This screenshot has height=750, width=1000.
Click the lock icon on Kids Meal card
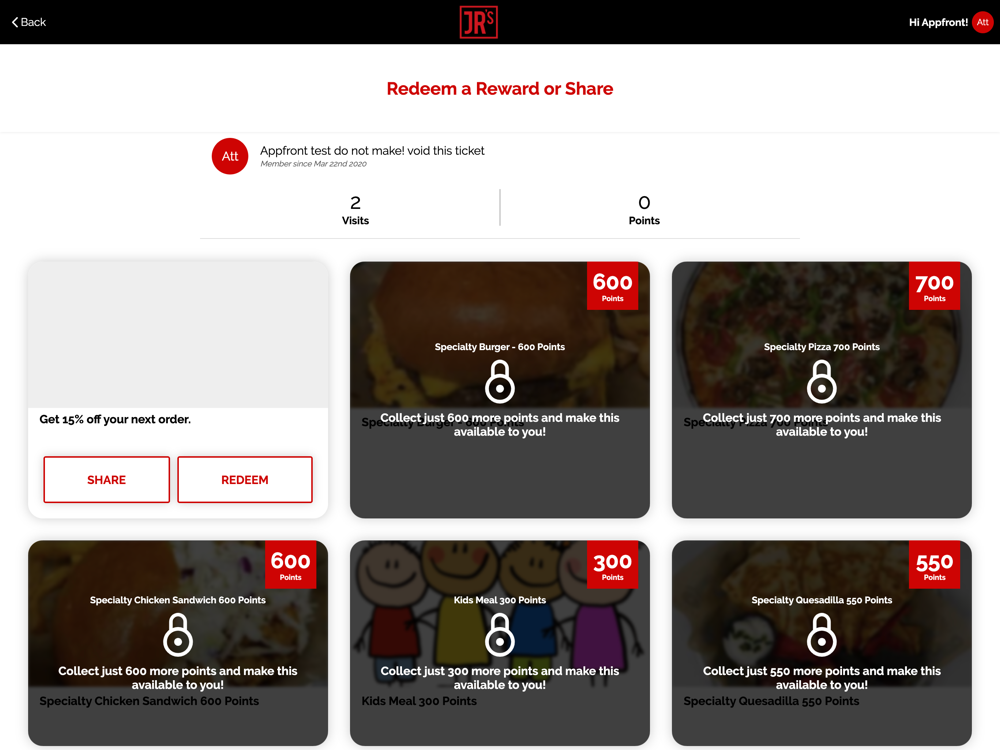click(x=500, y=635)
